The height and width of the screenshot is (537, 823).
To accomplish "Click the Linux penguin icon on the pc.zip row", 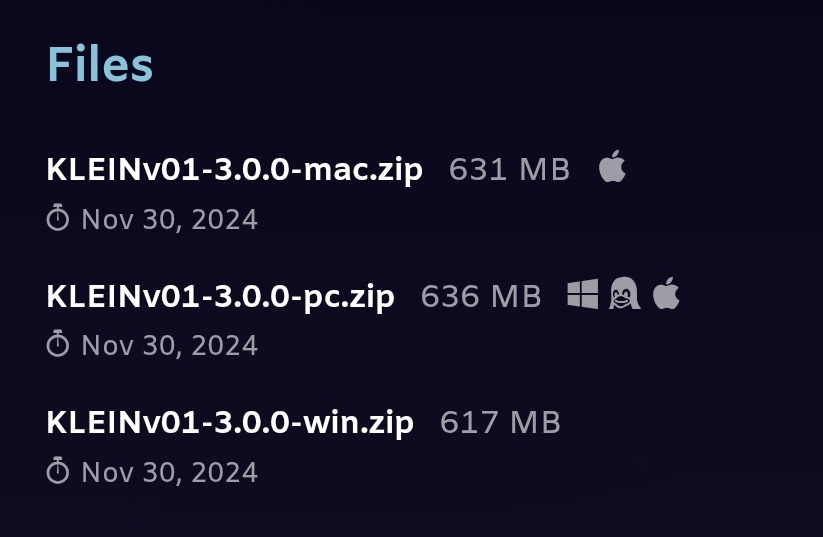I will point(625,293).
